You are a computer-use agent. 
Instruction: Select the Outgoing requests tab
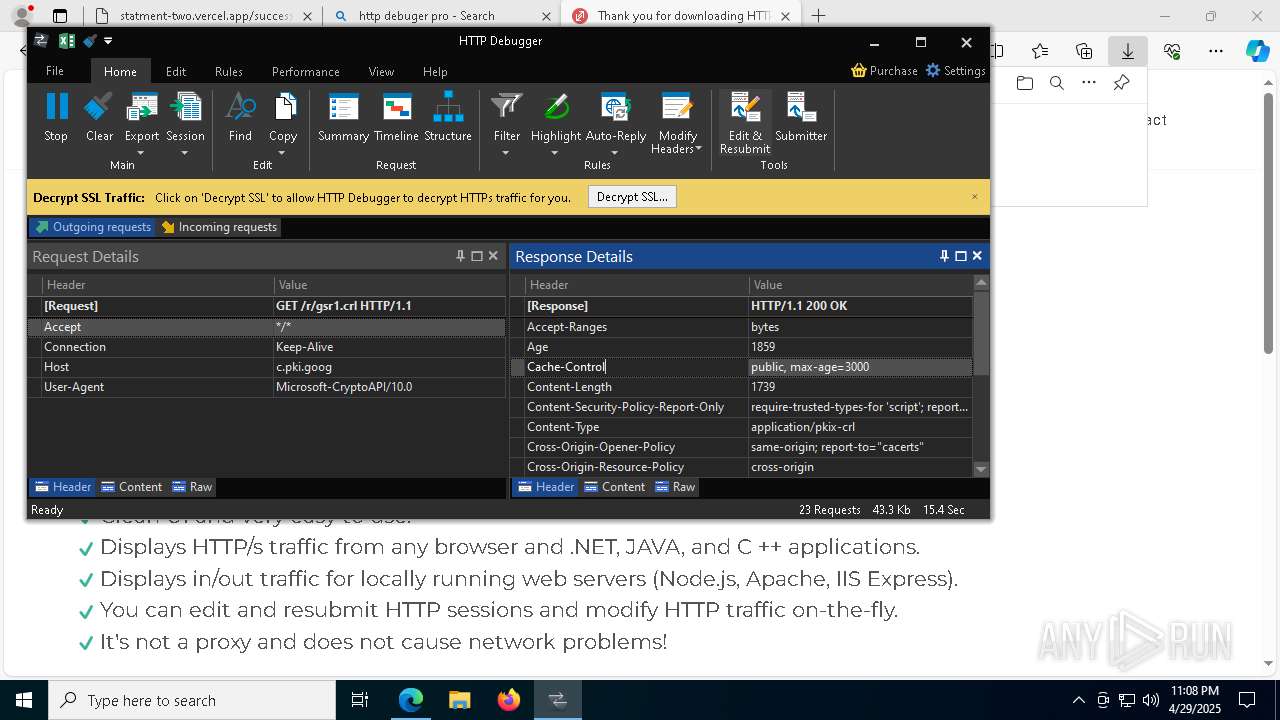click(92, 227)
